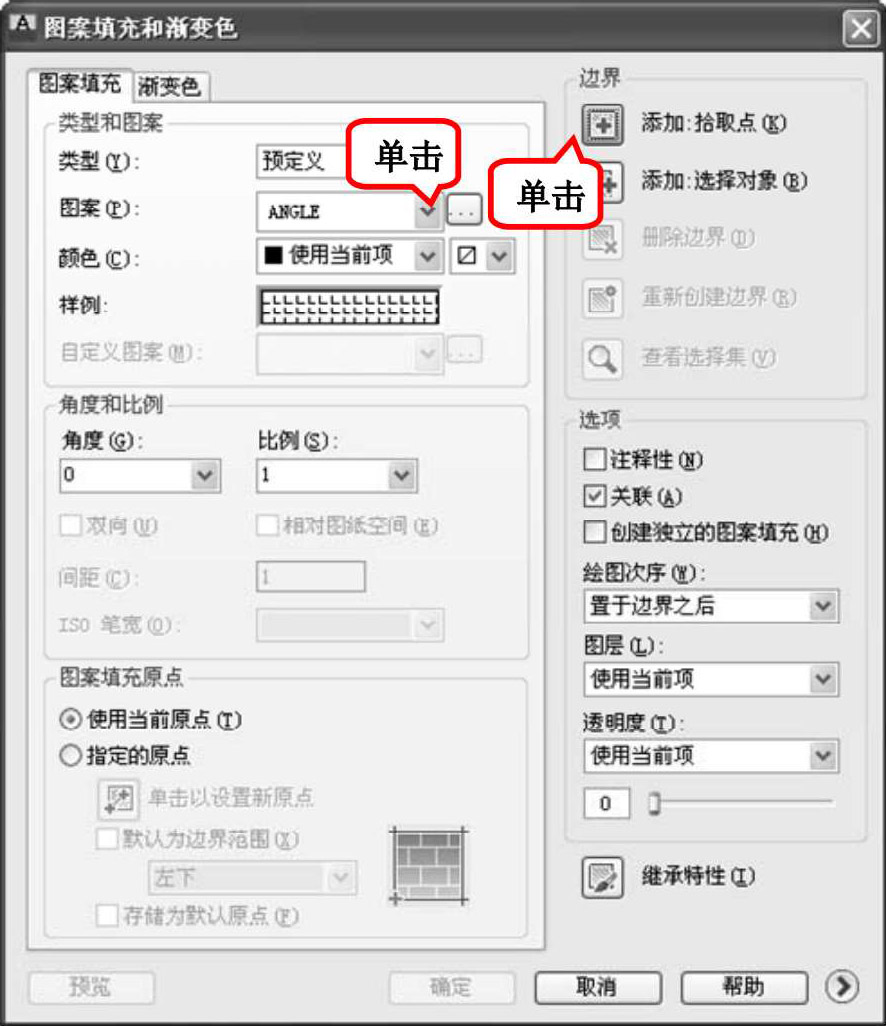Switch to the Gradient (渐变色) tab

[x=170, y=87]
